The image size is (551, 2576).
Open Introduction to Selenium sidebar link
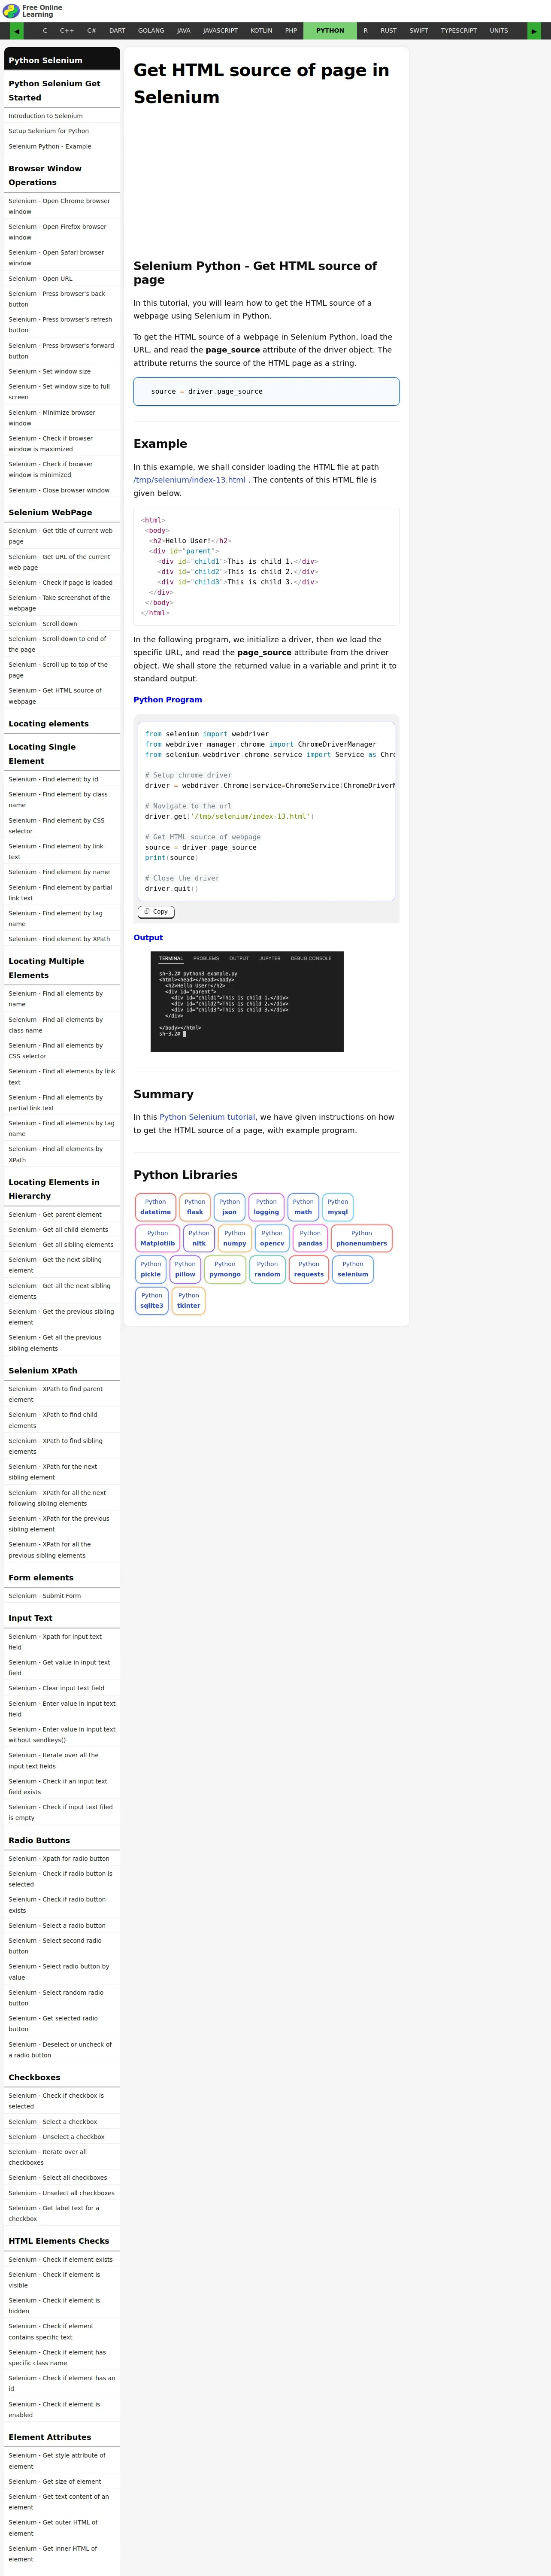62,116
